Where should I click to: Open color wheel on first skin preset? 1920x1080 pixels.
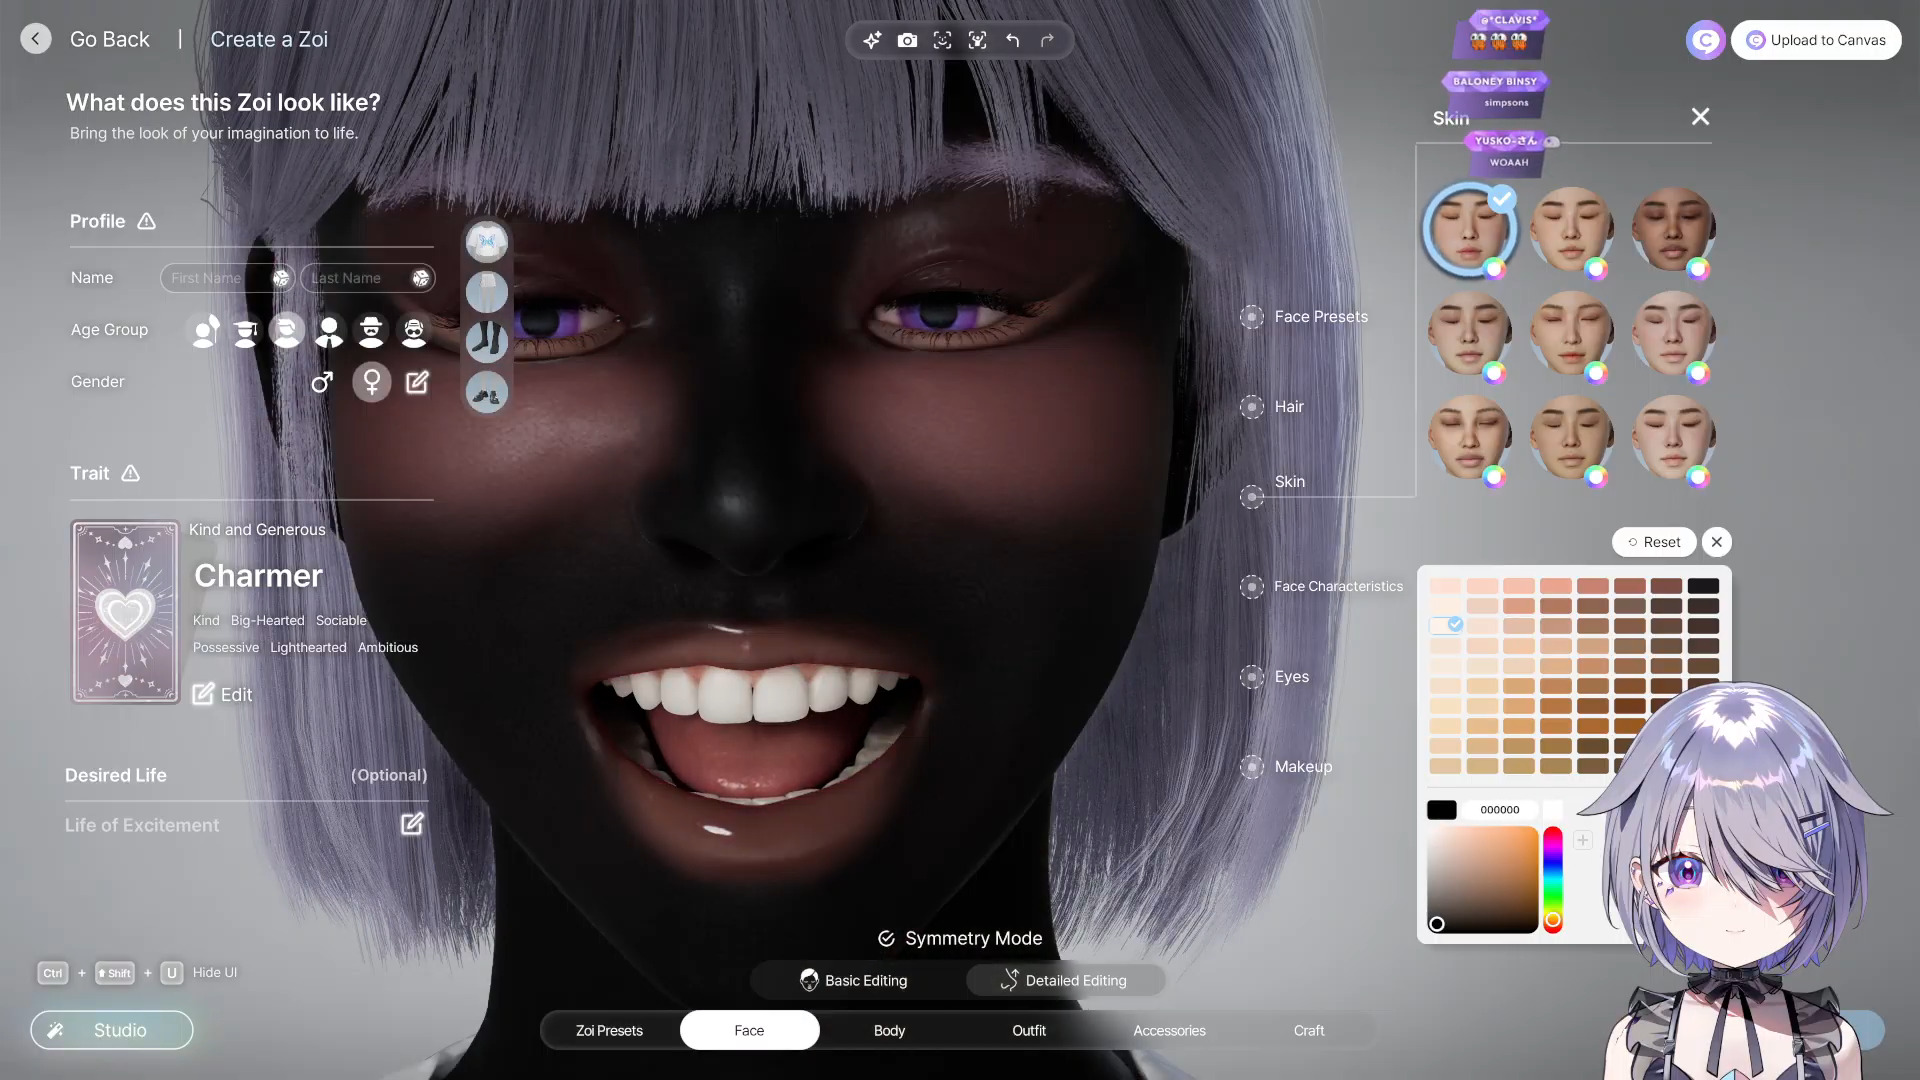(x=1494, y=269)
